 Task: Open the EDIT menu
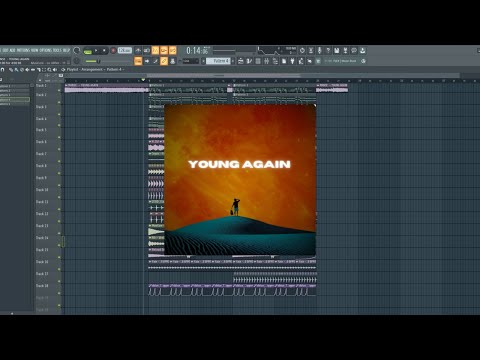click(x=6, y=50)
